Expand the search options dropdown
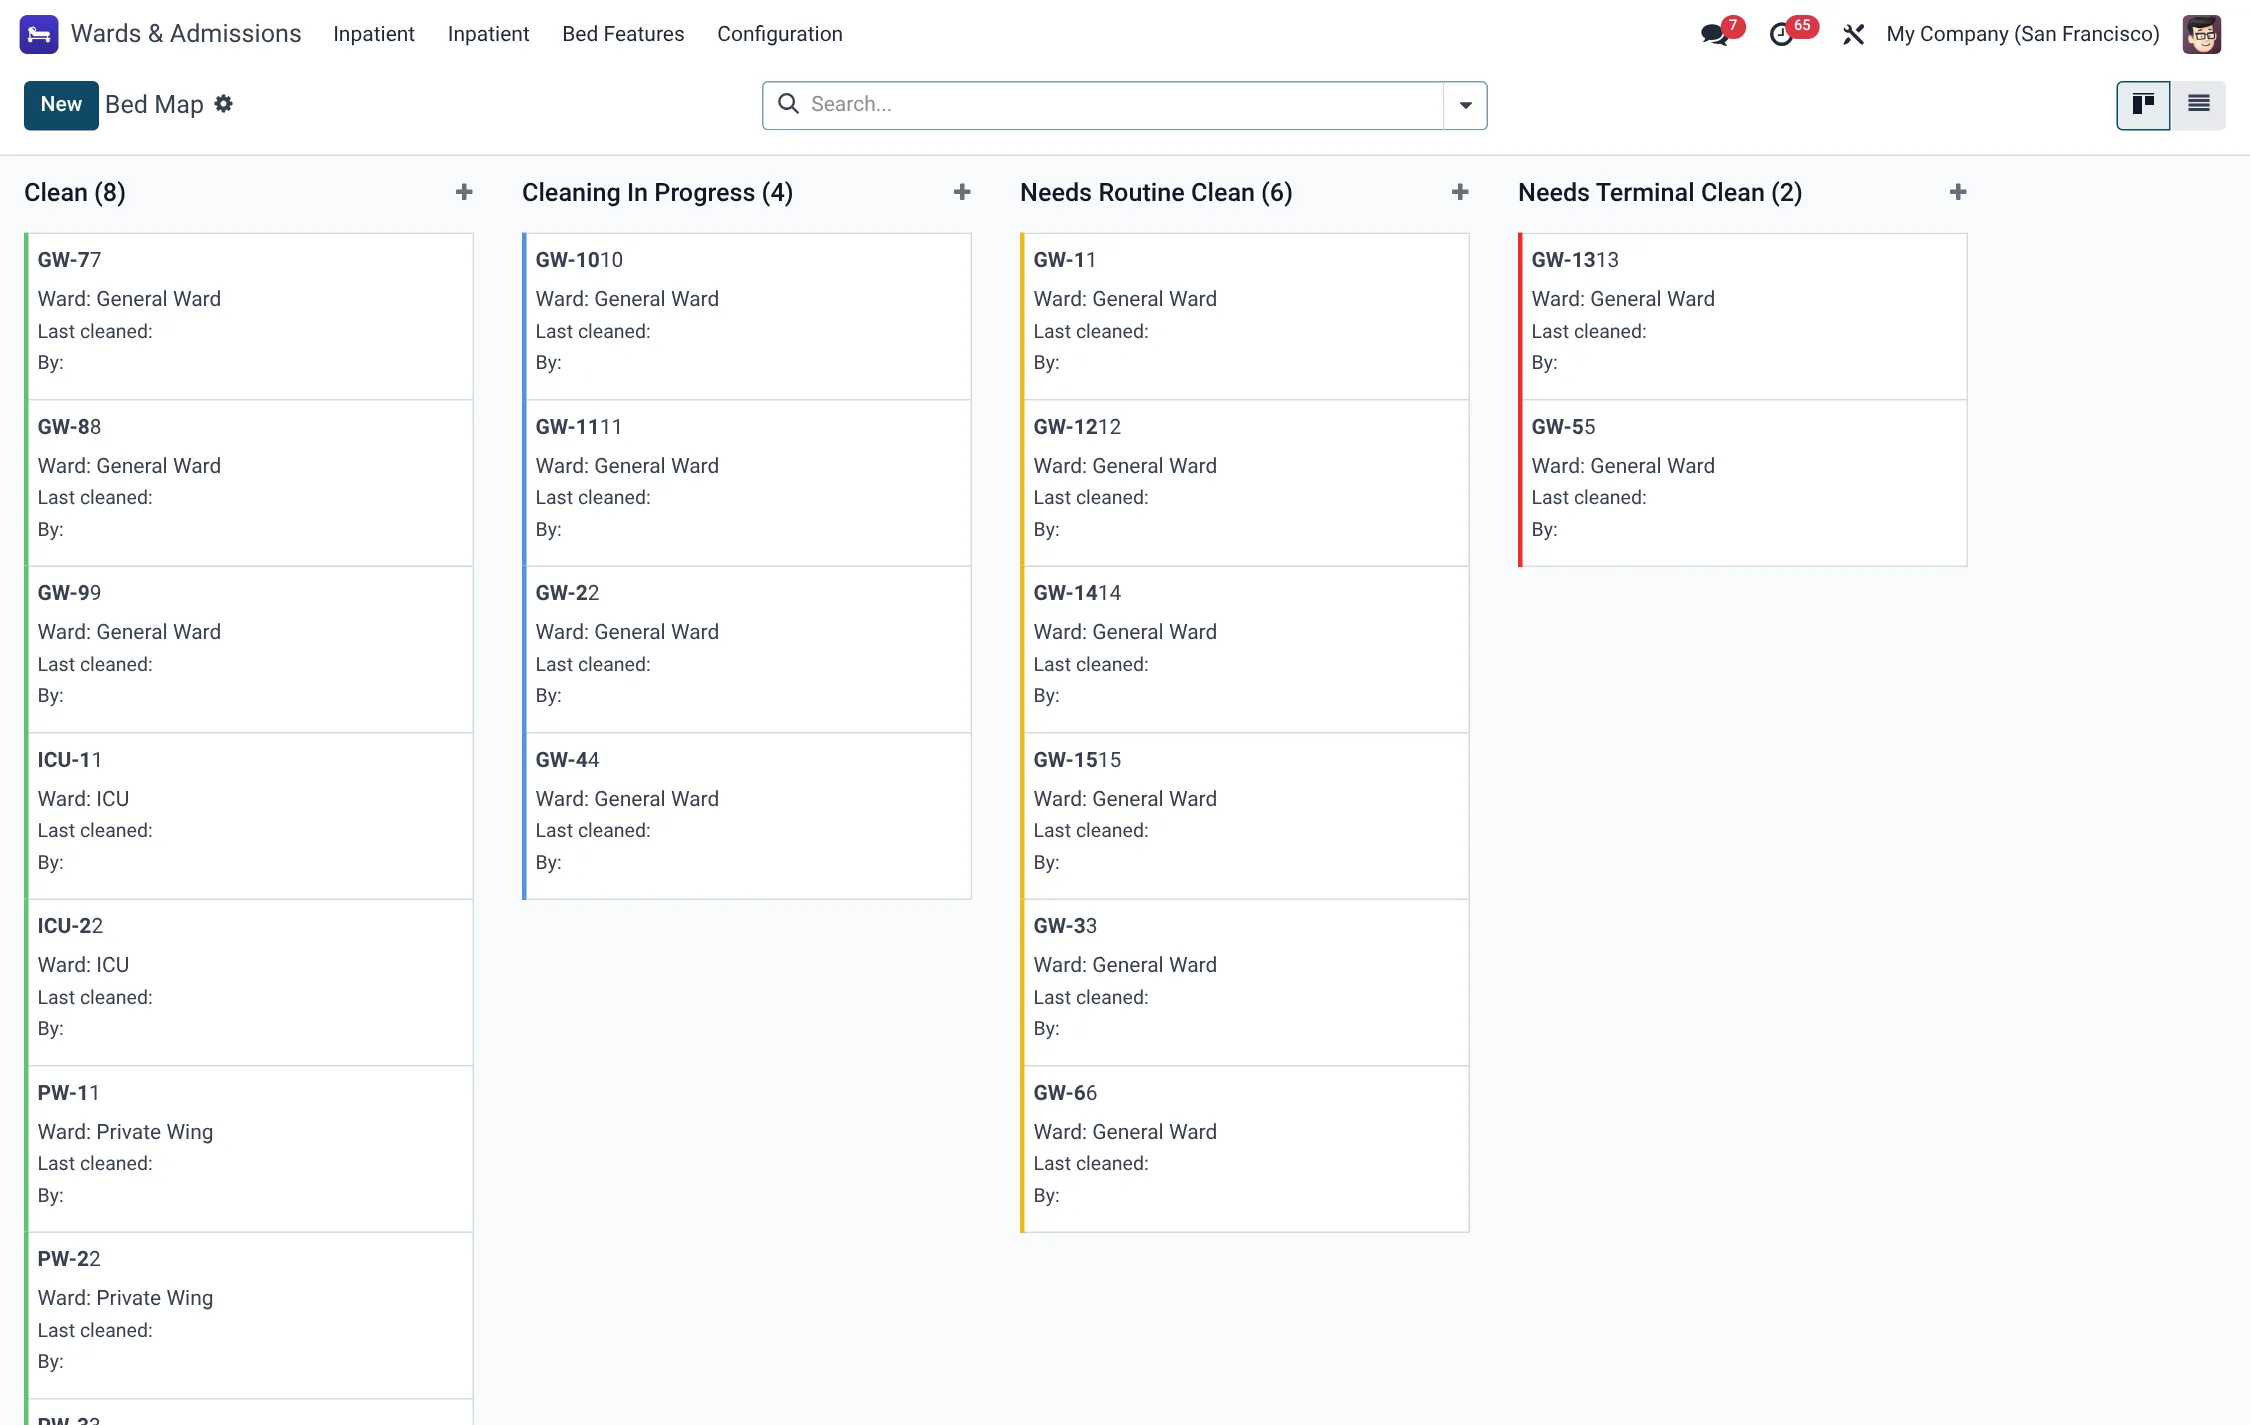 pos(1465,105)
